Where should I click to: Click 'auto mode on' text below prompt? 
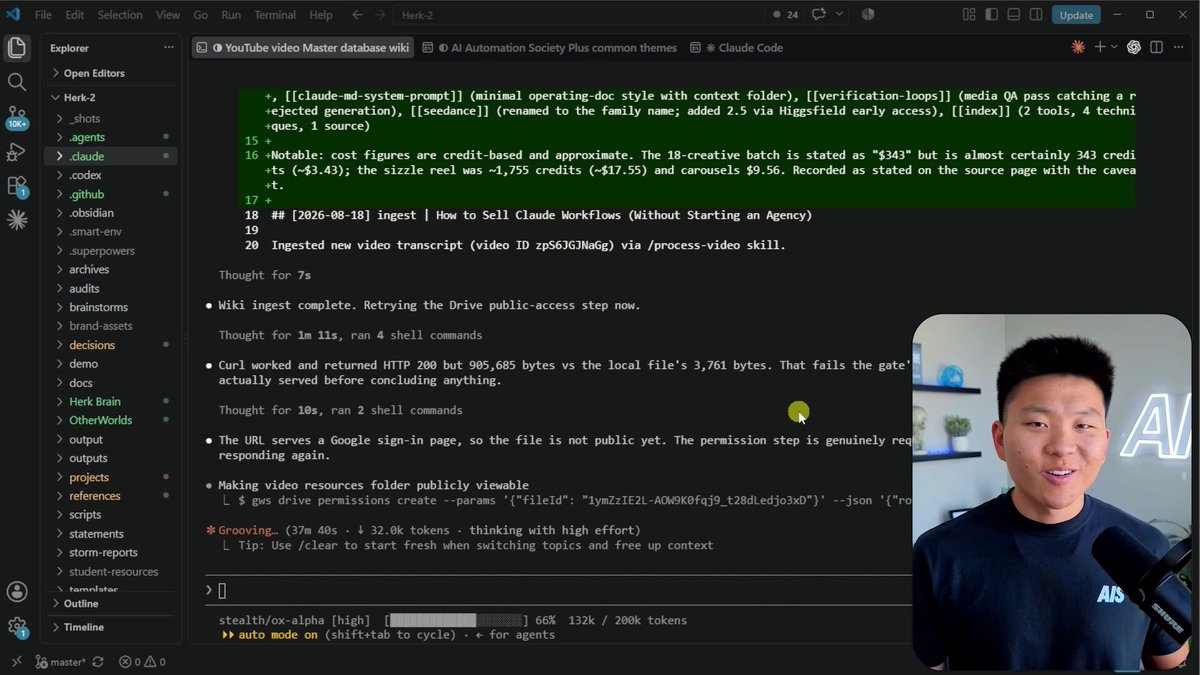278,635
